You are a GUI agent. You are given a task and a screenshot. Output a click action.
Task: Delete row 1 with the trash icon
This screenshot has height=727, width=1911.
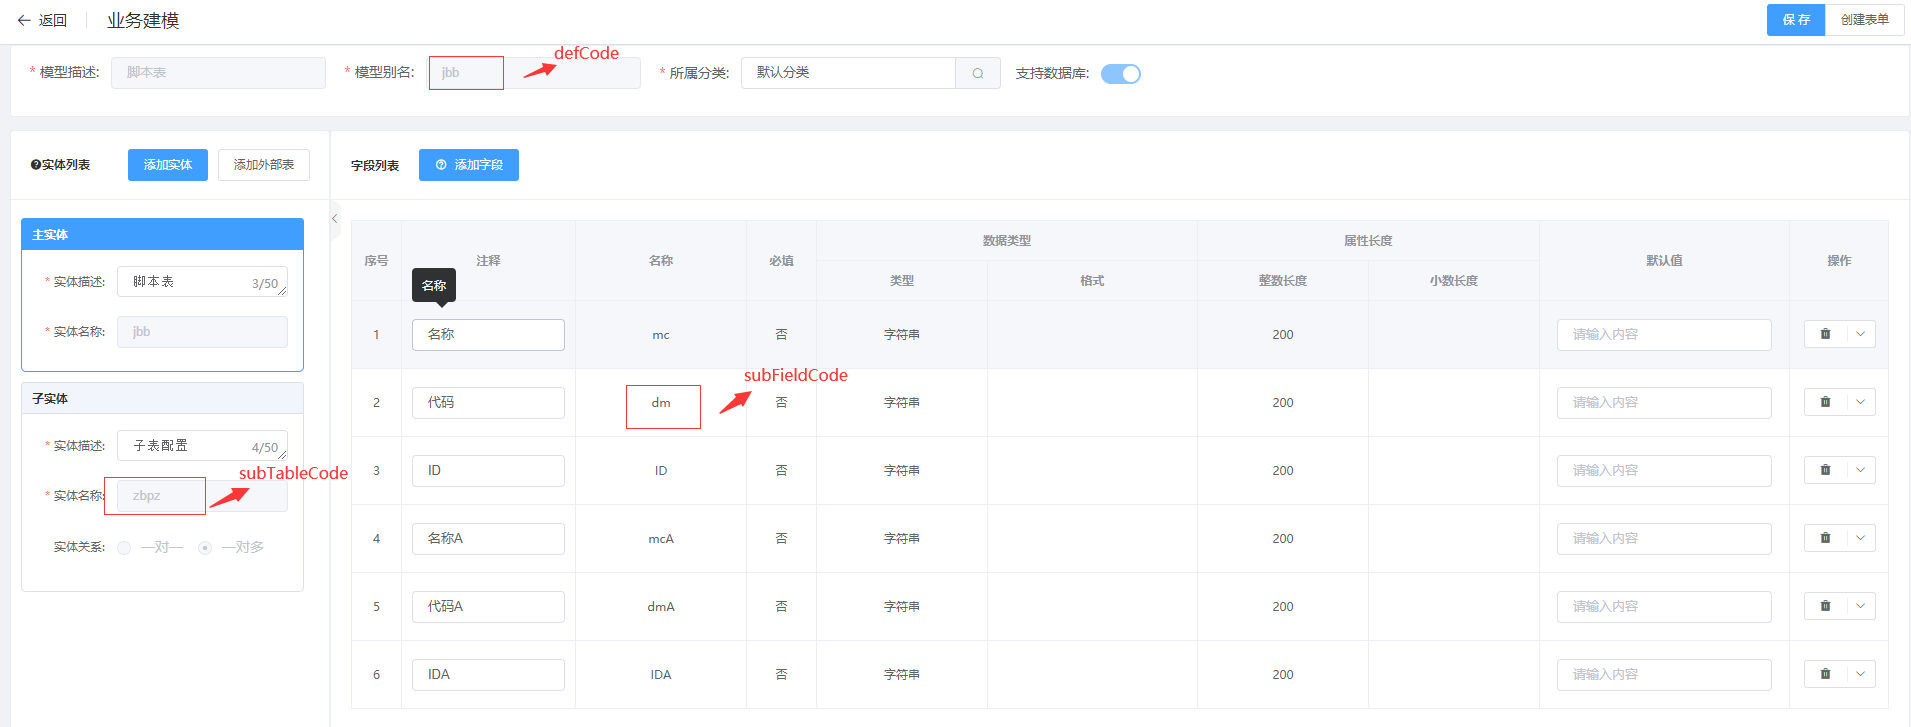pyautogui.click(x=1825, y=334)
